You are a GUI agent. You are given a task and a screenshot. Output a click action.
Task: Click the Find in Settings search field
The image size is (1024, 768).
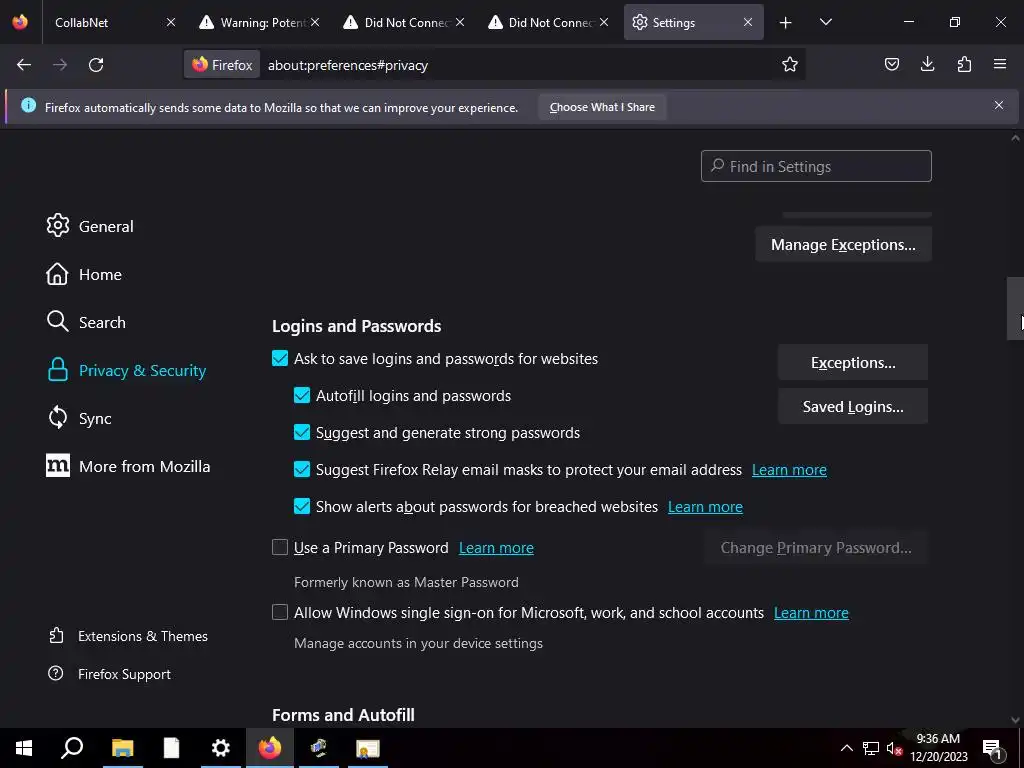point(816,167)
